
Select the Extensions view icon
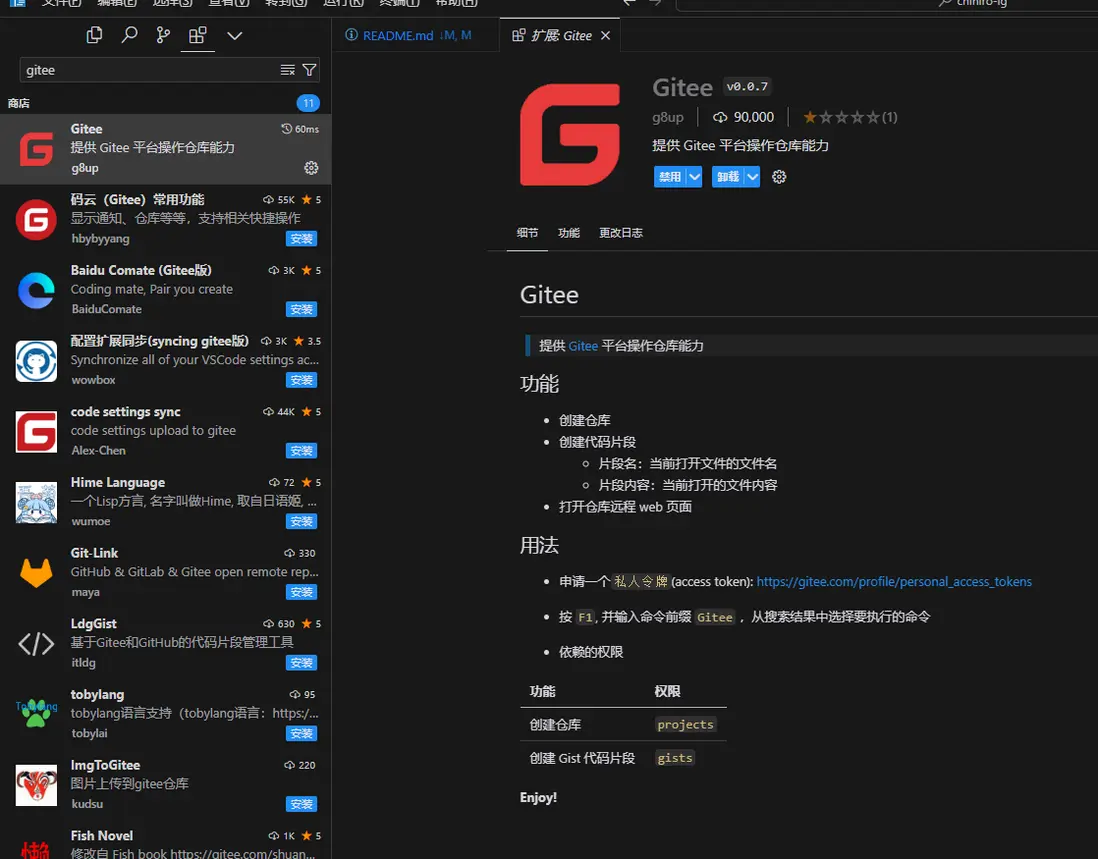click(197, 35)
